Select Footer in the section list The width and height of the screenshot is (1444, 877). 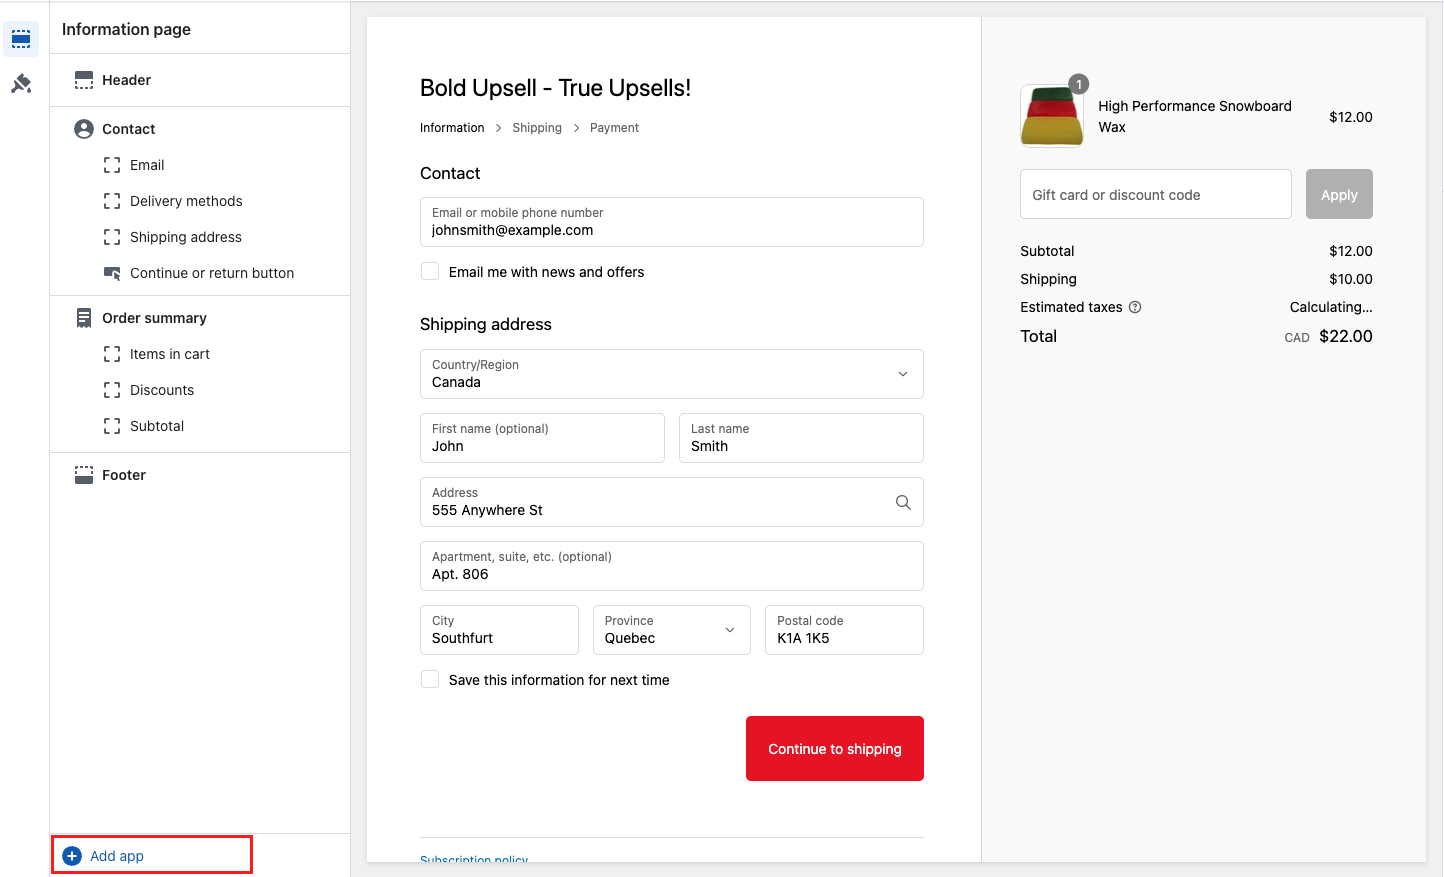click(x=124, y=475)
